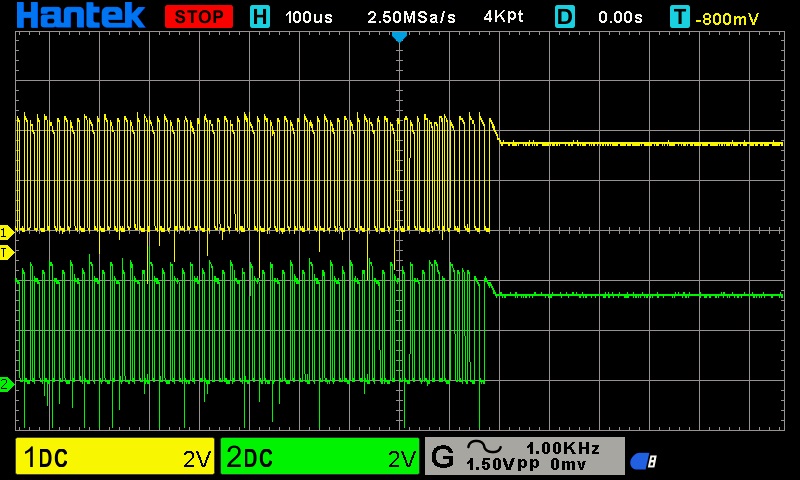Click the blue trigger position marker at top

(x=399, y=36)
